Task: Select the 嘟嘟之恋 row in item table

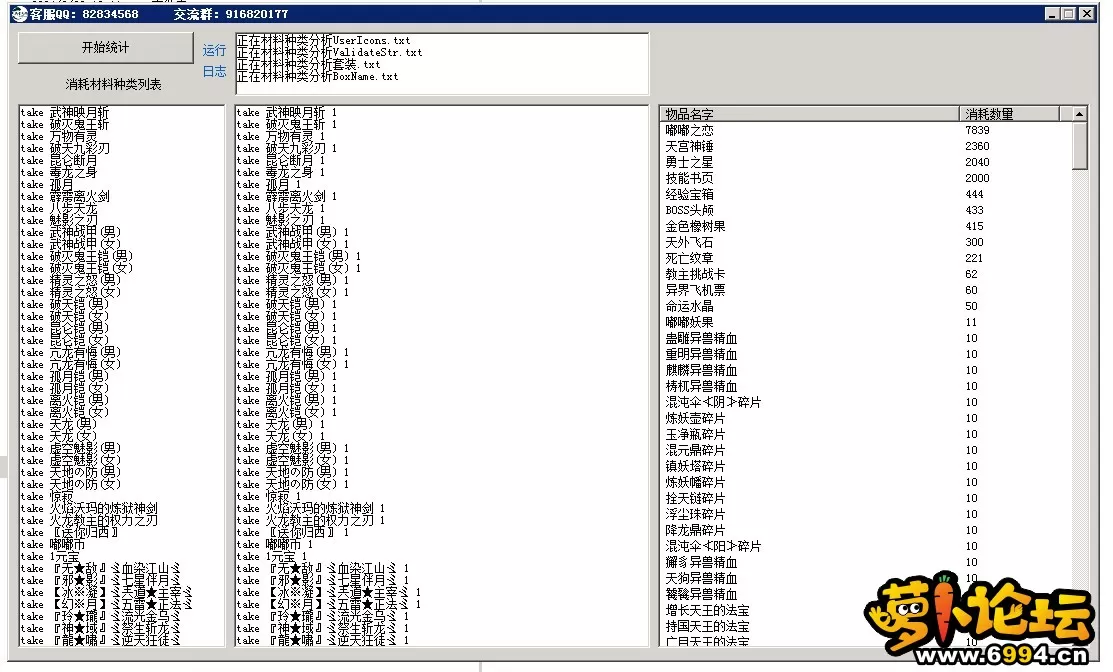Action: 866,131
